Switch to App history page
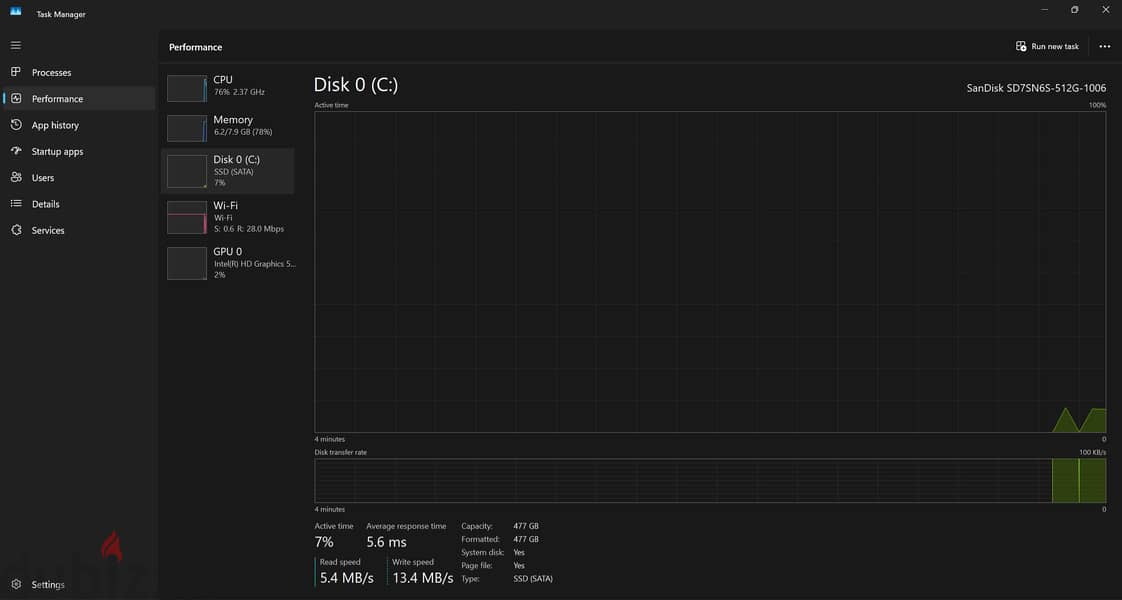 point(55,125)
